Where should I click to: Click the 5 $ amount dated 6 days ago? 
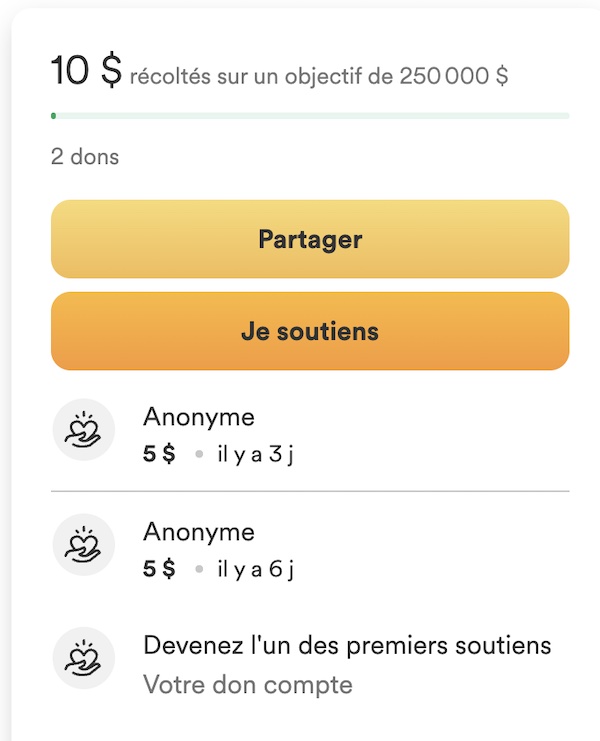click(159, 569)
